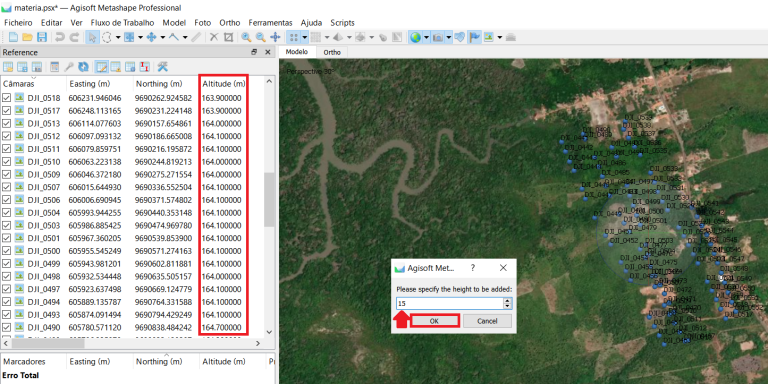Click the Update transform refresh icon
768x384 pixels.
click(x=84, y=67)
